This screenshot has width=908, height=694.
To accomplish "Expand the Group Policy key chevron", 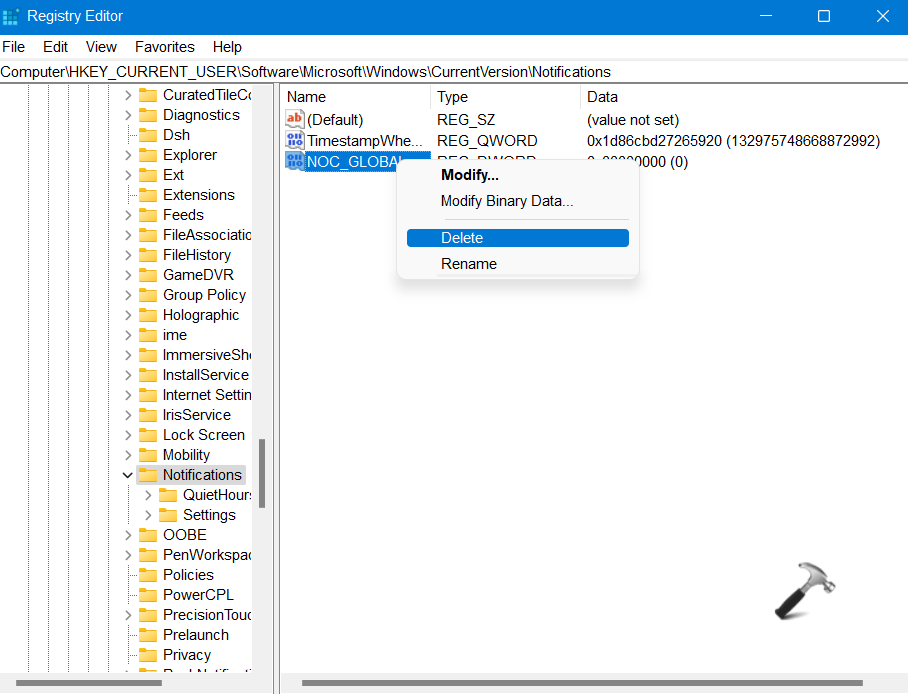I will pyautogui.click(x=128, y=295).
